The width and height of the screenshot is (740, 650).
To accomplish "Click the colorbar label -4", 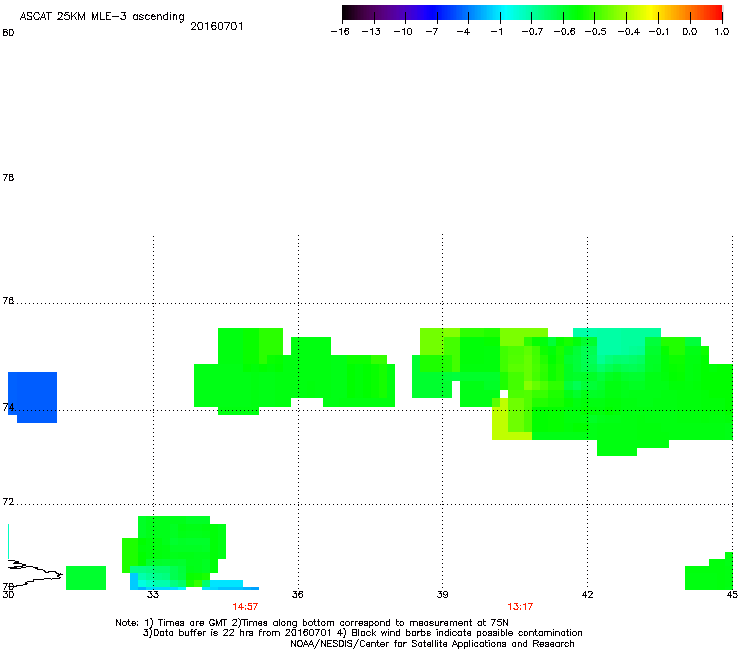I will click(x=463, y=32).
